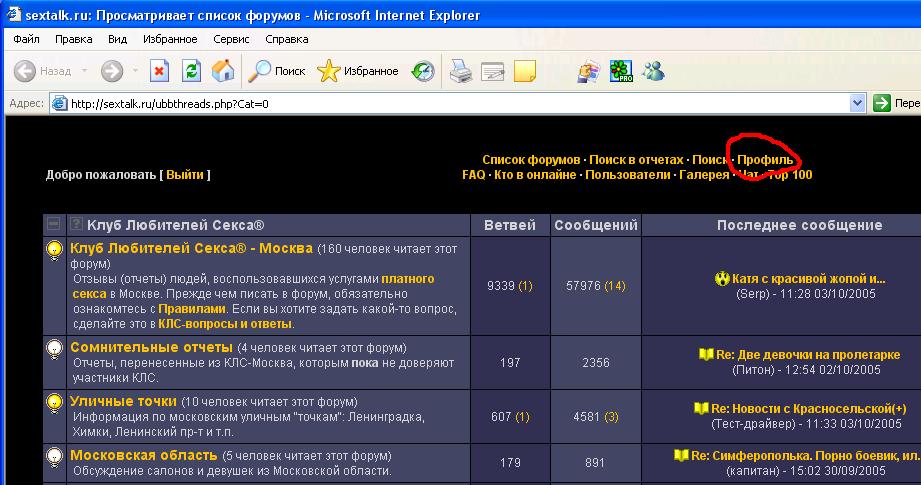Open the Search (Поиск) toolbar button

click(x=277, y=71)
